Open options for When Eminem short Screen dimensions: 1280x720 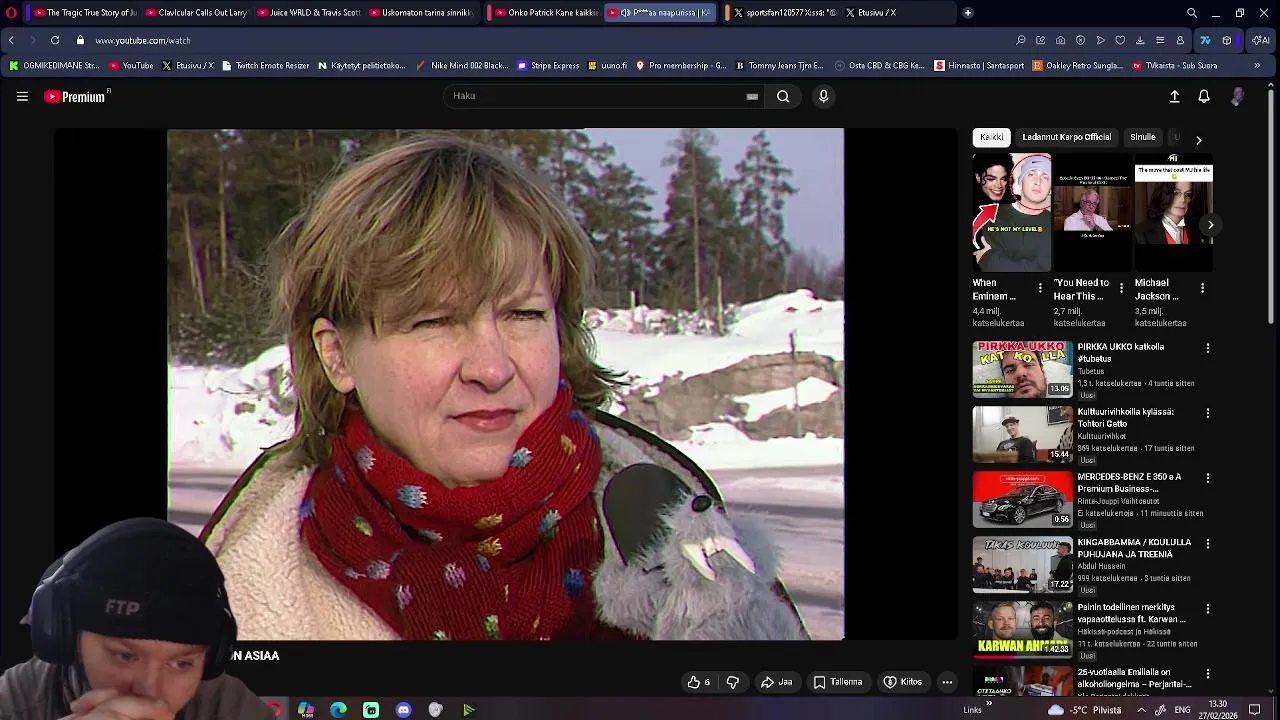point(1040,288)
